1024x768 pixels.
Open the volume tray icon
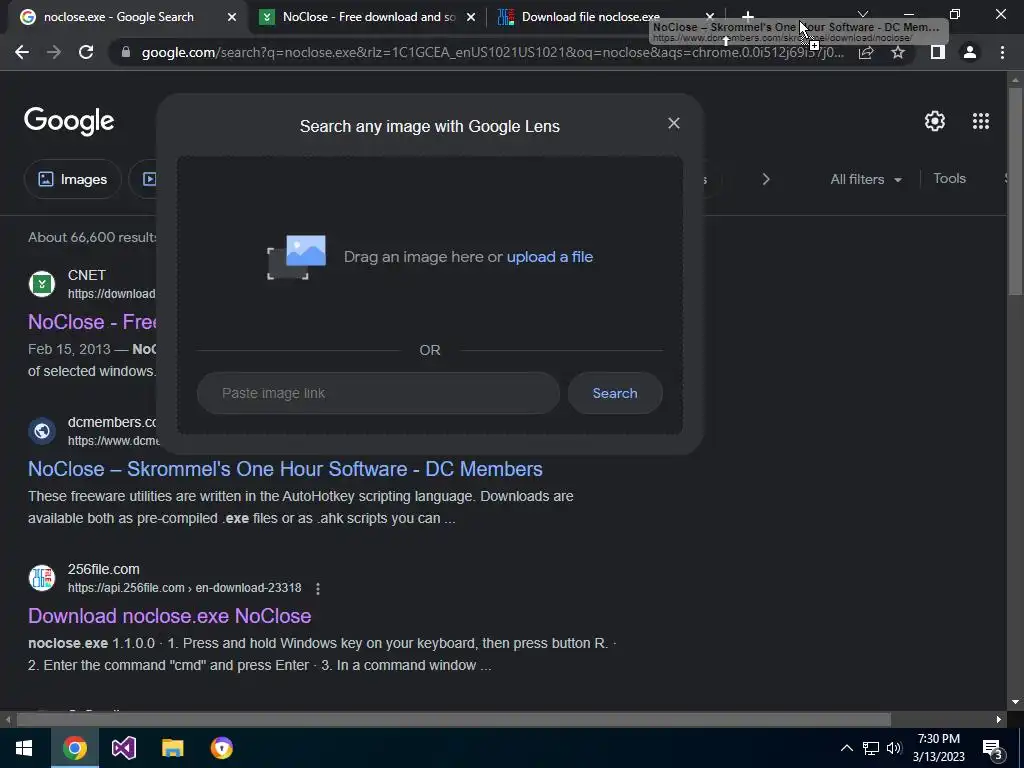click(x=894, y=748)
